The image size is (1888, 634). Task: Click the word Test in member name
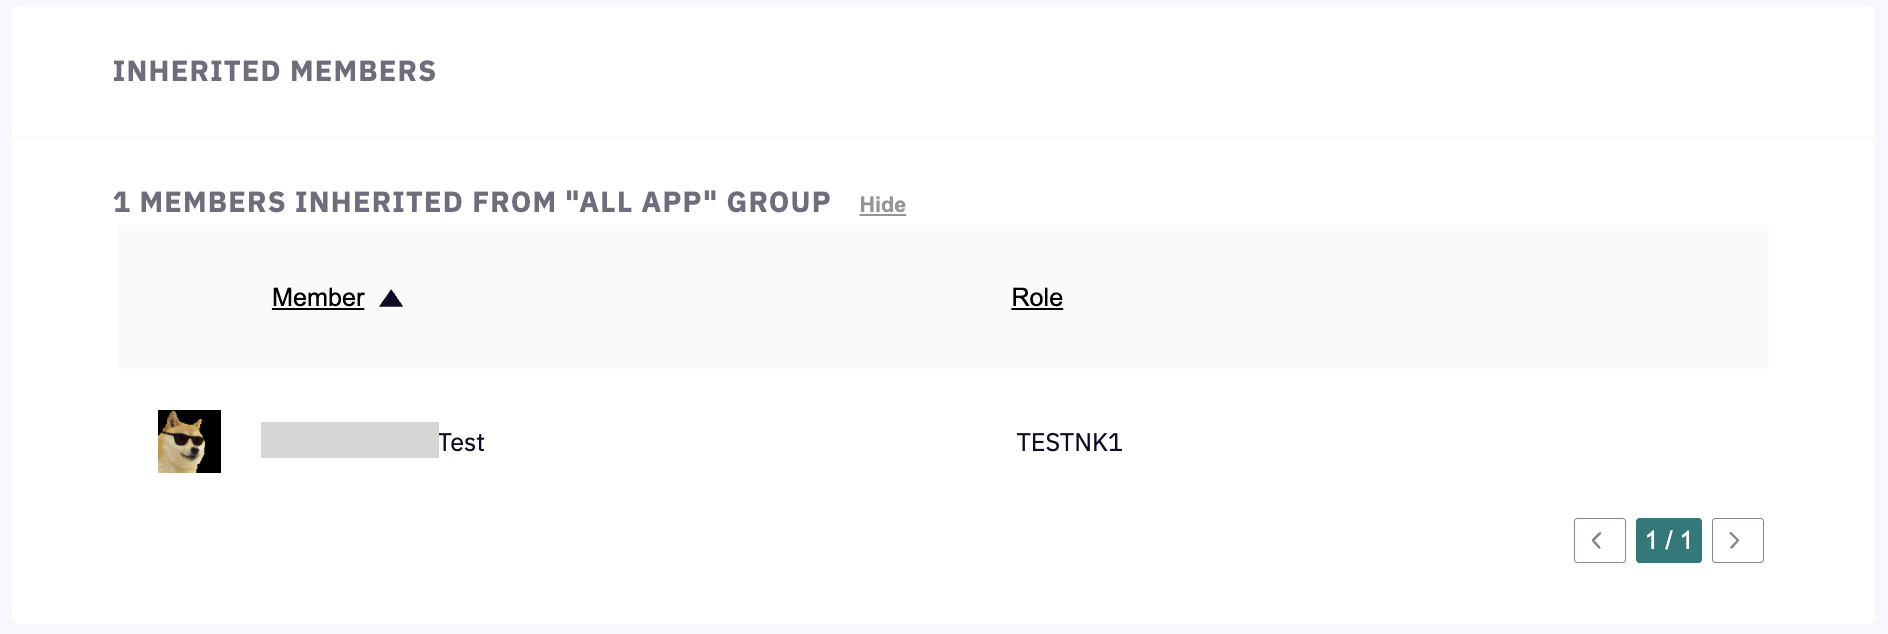click(x=461, y=442)
